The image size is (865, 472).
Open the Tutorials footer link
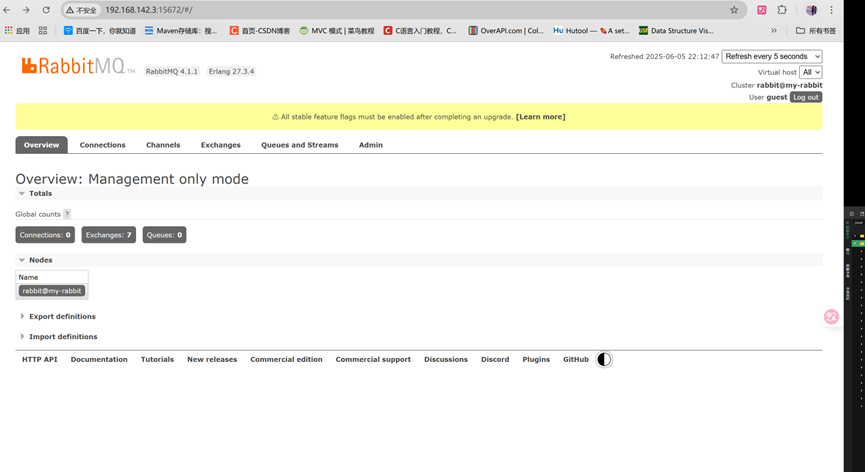(157, 360)
